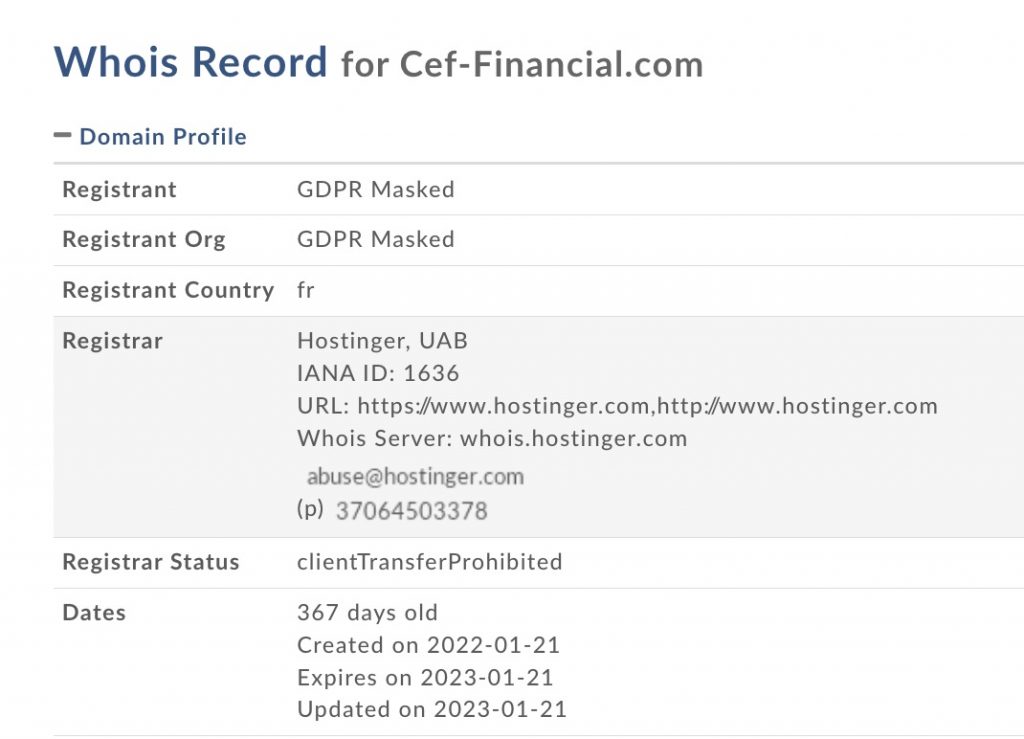The height and width of the screenshot is (739, 1024).
Task: Click the IANA ID: 1636 text
Action: [x=378, y=374]
